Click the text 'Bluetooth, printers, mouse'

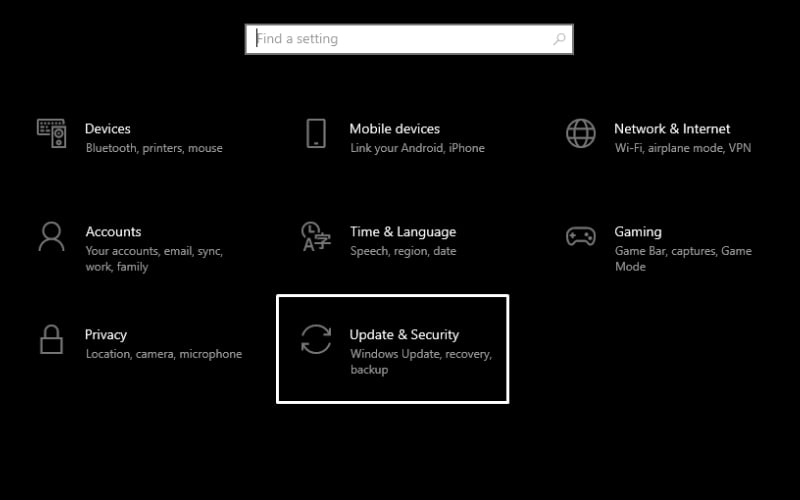pos(154,148)
